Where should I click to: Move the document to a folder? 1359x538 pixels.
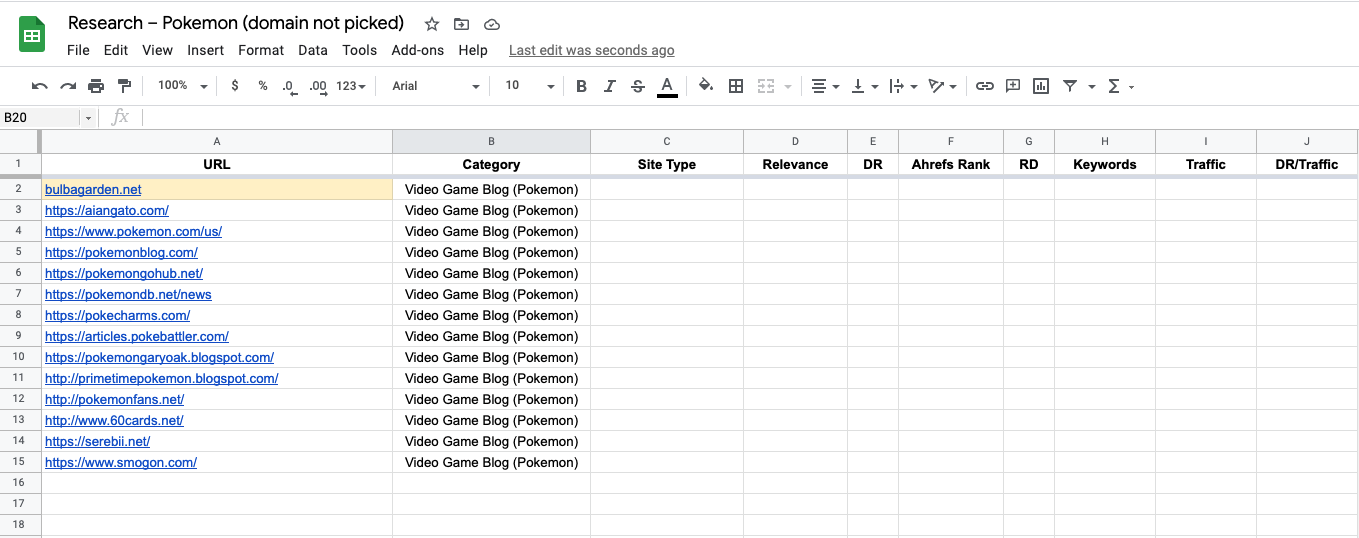tap(461, 24)
